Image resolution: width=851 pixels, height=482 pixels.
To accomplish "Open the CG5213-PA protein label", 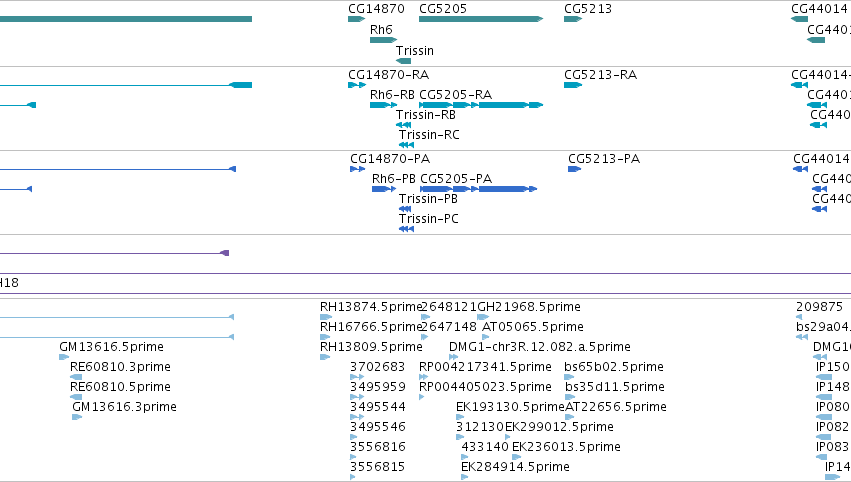I will pos(604,159).
